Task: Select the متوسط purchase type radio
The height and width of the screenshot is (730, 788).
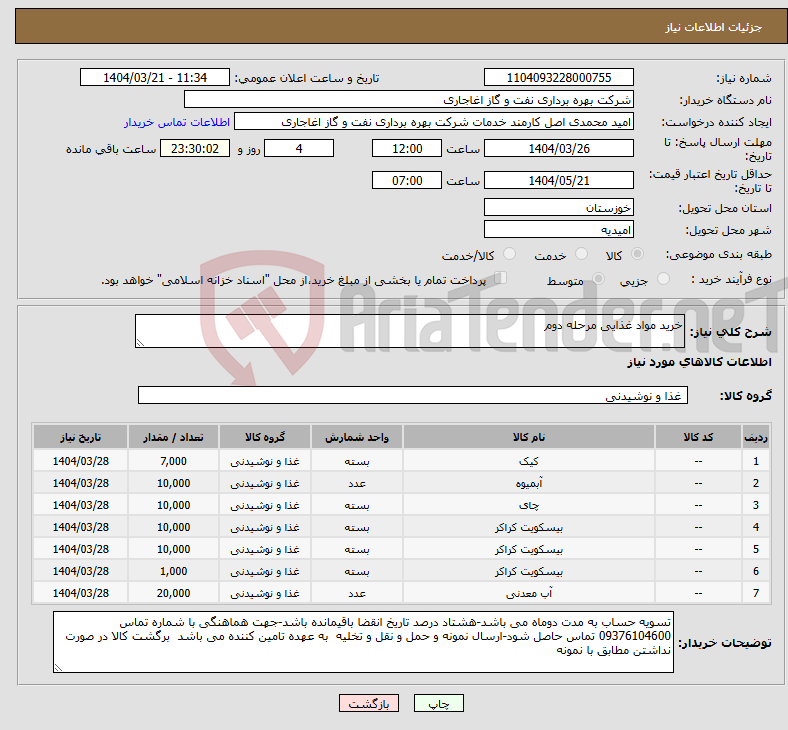Action: coord(598,279)
